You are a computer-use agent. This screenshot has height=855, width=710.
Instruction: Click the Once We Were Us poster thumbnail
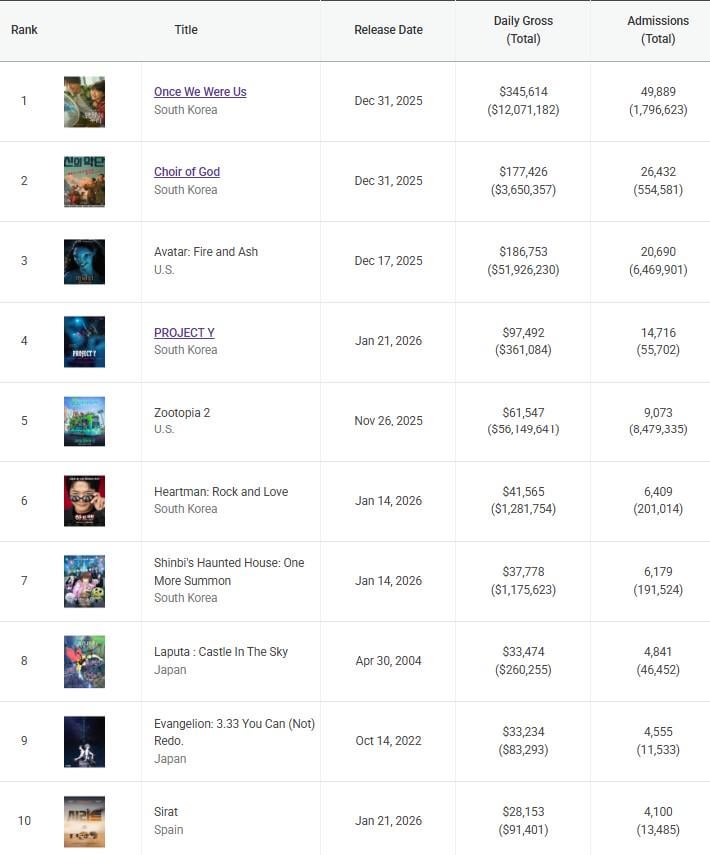pos(84,101)
